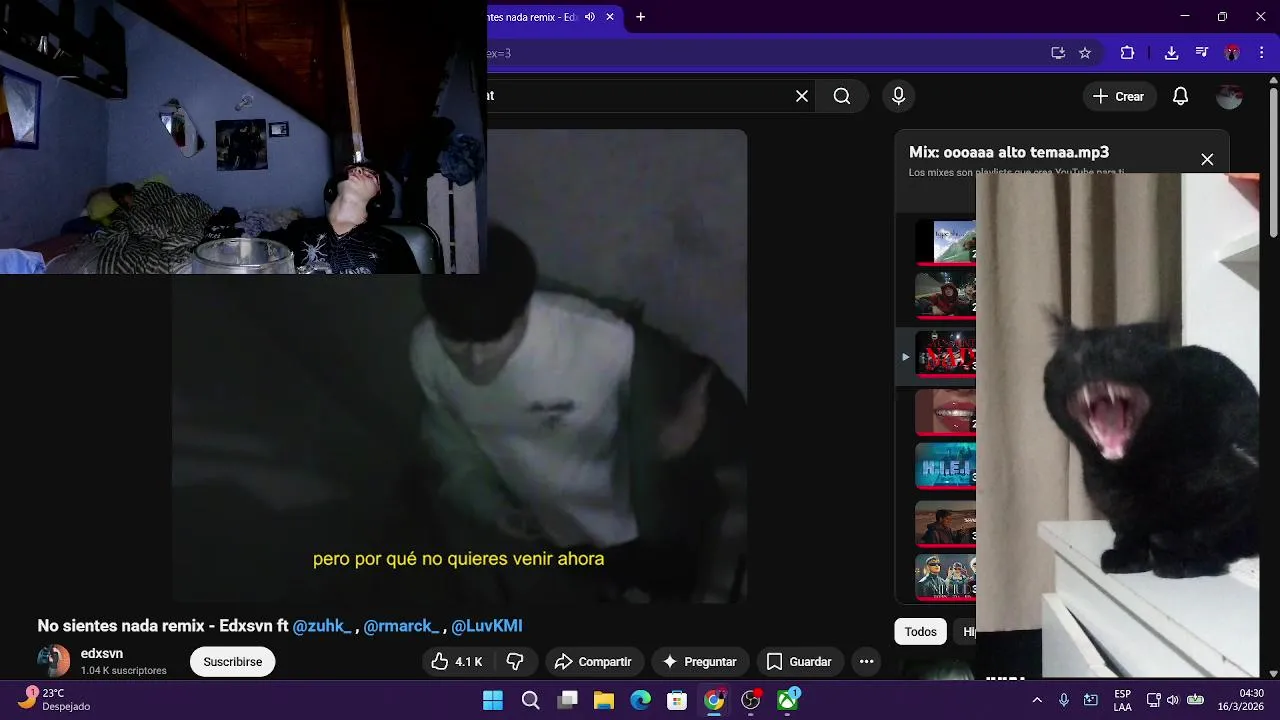Open the Xbox app on the taskbar
Image resolution: width=1280 pixels, height=720 pixels.
tap(788, 701)
